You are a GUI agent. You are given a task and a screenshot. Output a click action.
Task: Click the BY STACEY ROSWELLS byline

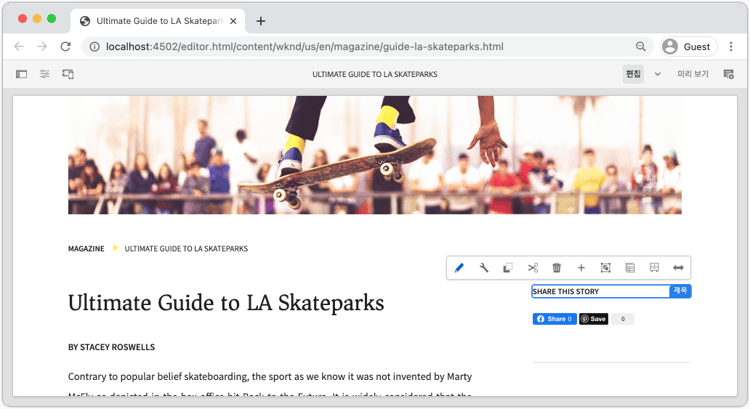pos(111,347)
